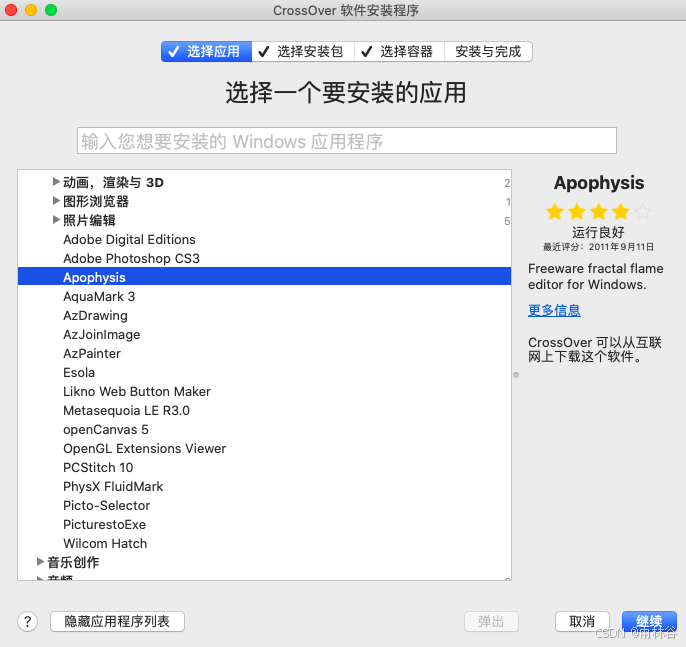Screen dimensions: 686x647
Task: Switch to the 选择容器 step tab
Action: (x=399, y=52)
